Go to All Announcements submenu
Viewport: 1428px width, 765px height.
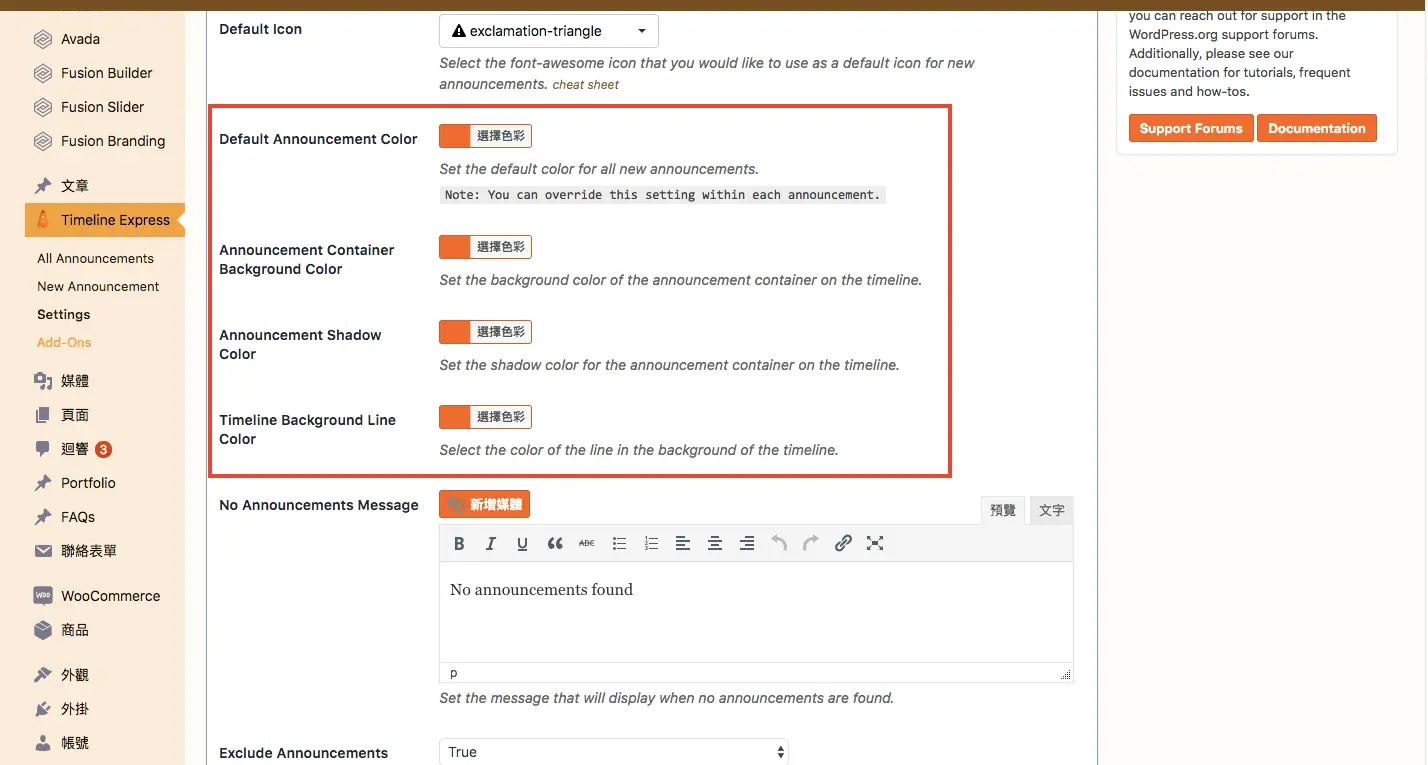click(95, 258)
